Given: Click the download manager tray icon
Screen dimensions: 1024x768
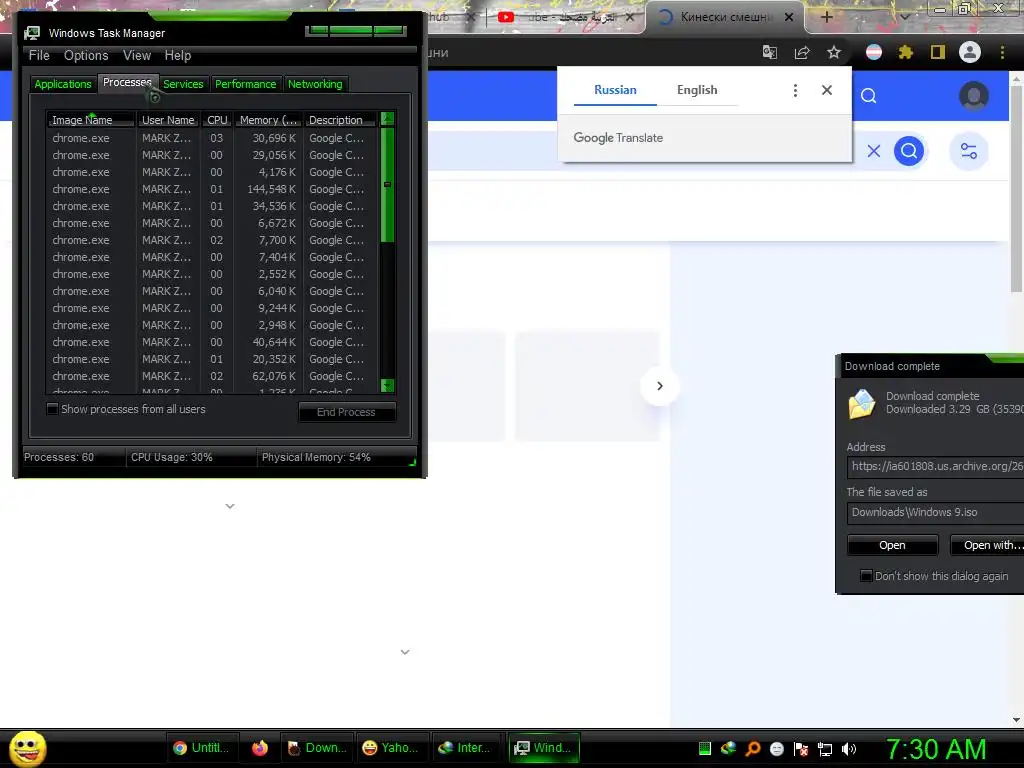Looking at the screenshot, I should click(x=729, y=748).
